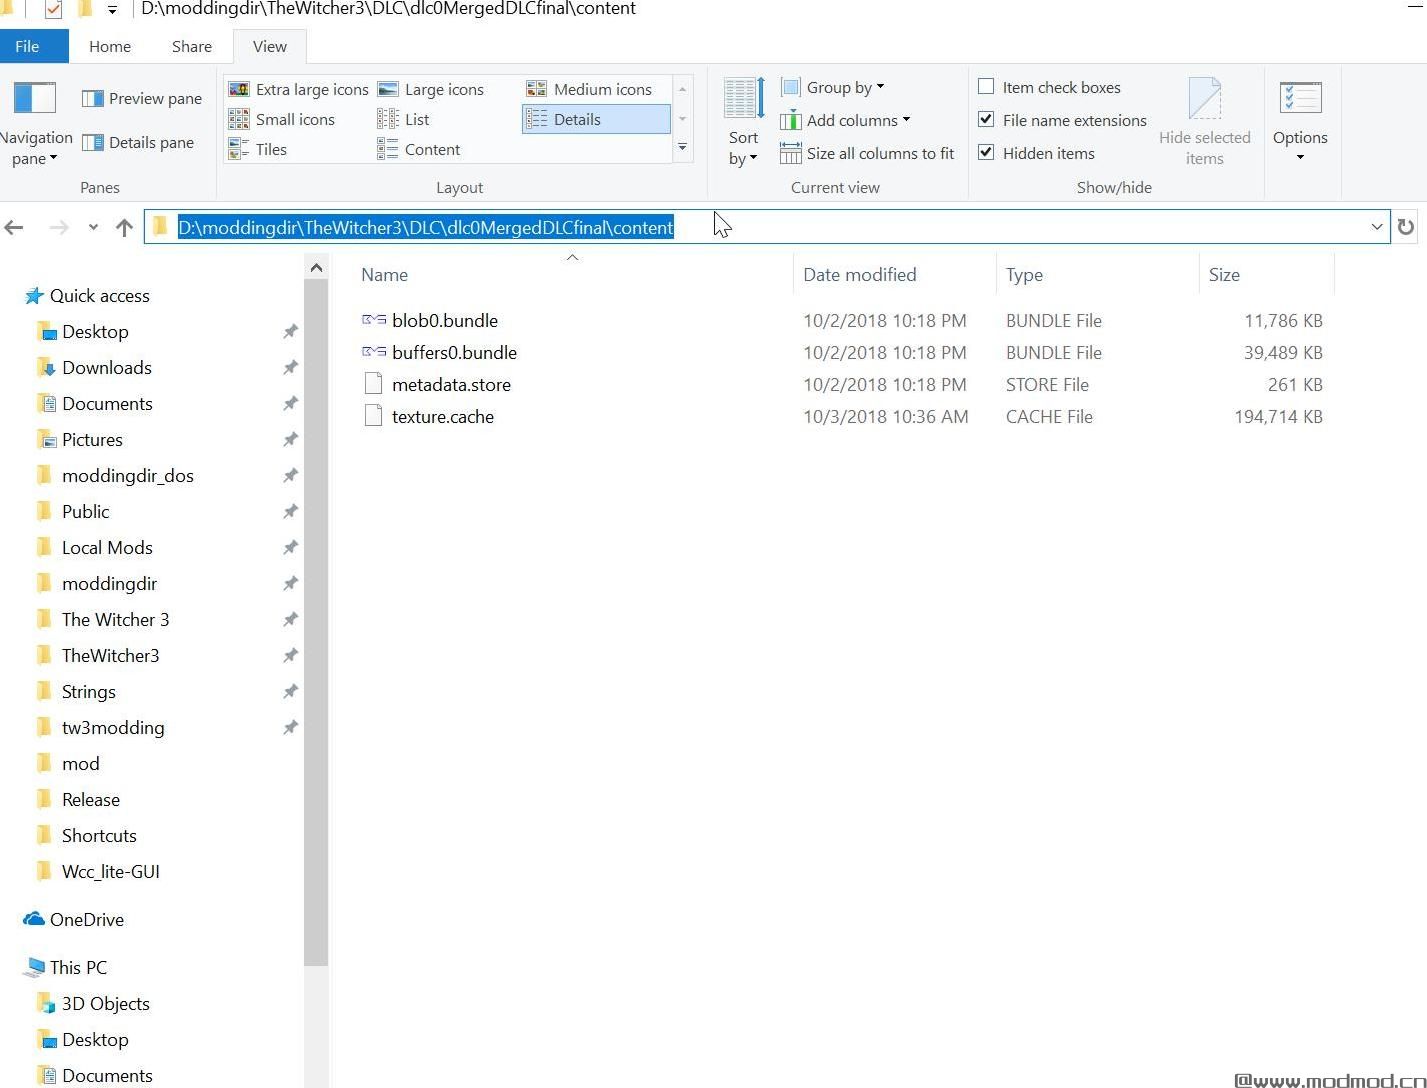
Task: Refresh the current folder
Action: pyautogui.click(x=1405, y=227)
